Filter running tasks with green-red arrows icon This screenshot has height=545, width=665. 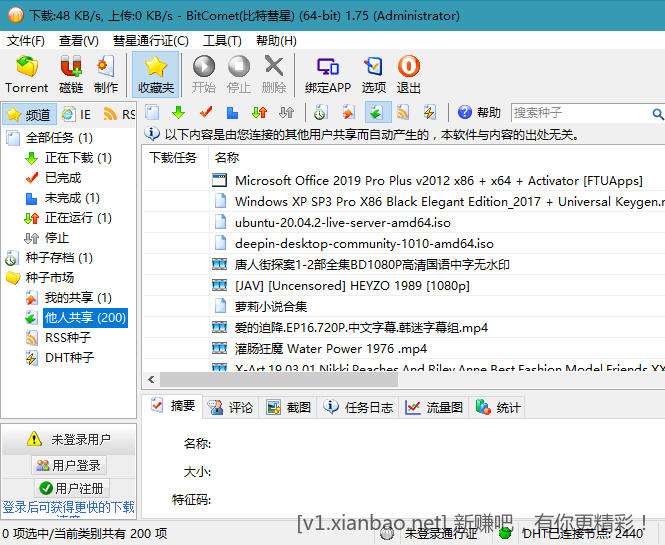click(x=259, y=113)
